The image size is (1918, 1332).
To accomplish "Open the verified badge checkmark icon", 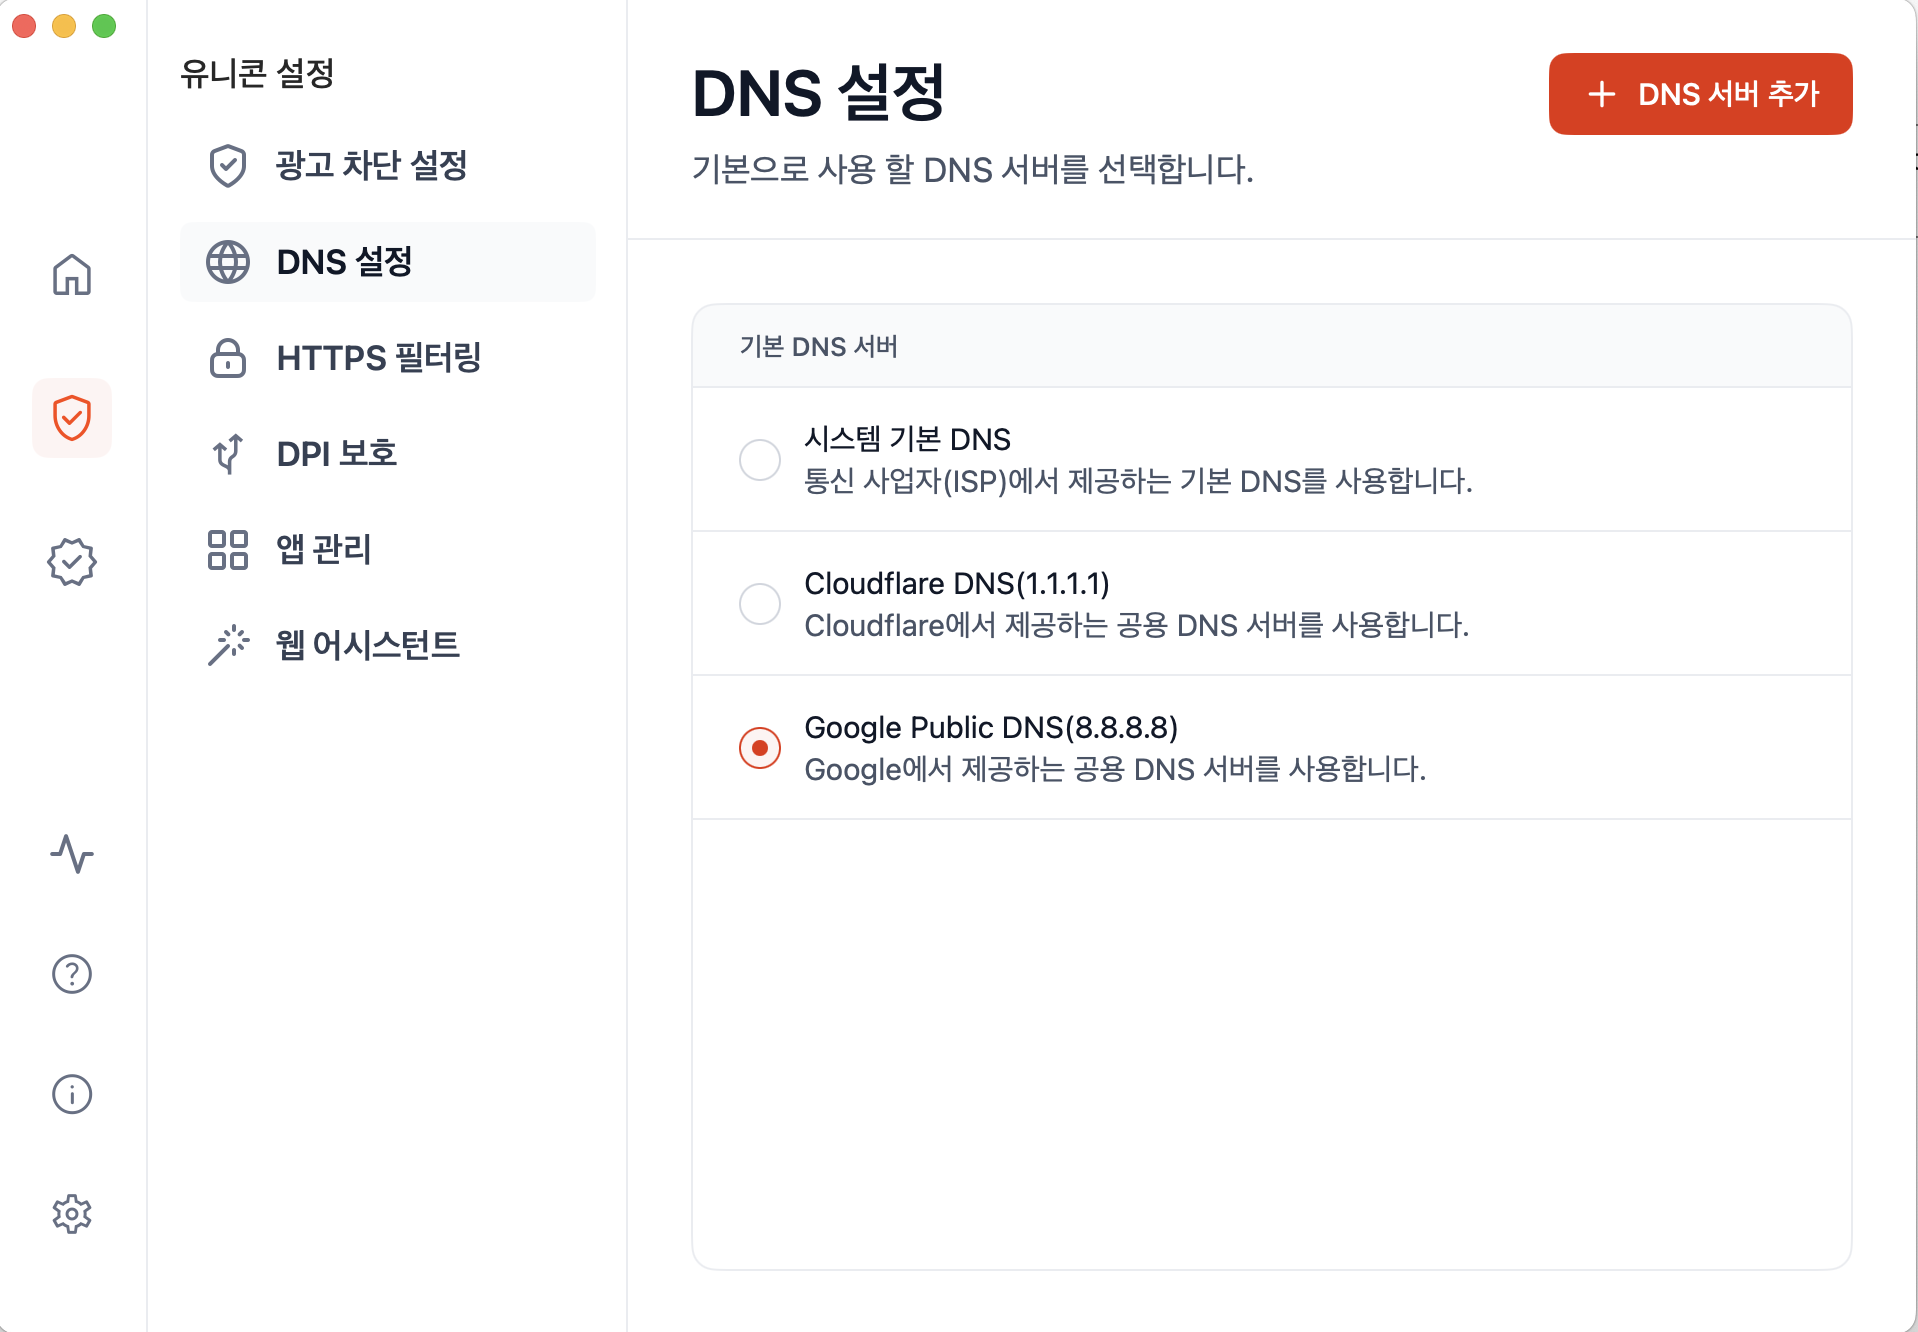I will pyautogui.click(x=72, y=562).
